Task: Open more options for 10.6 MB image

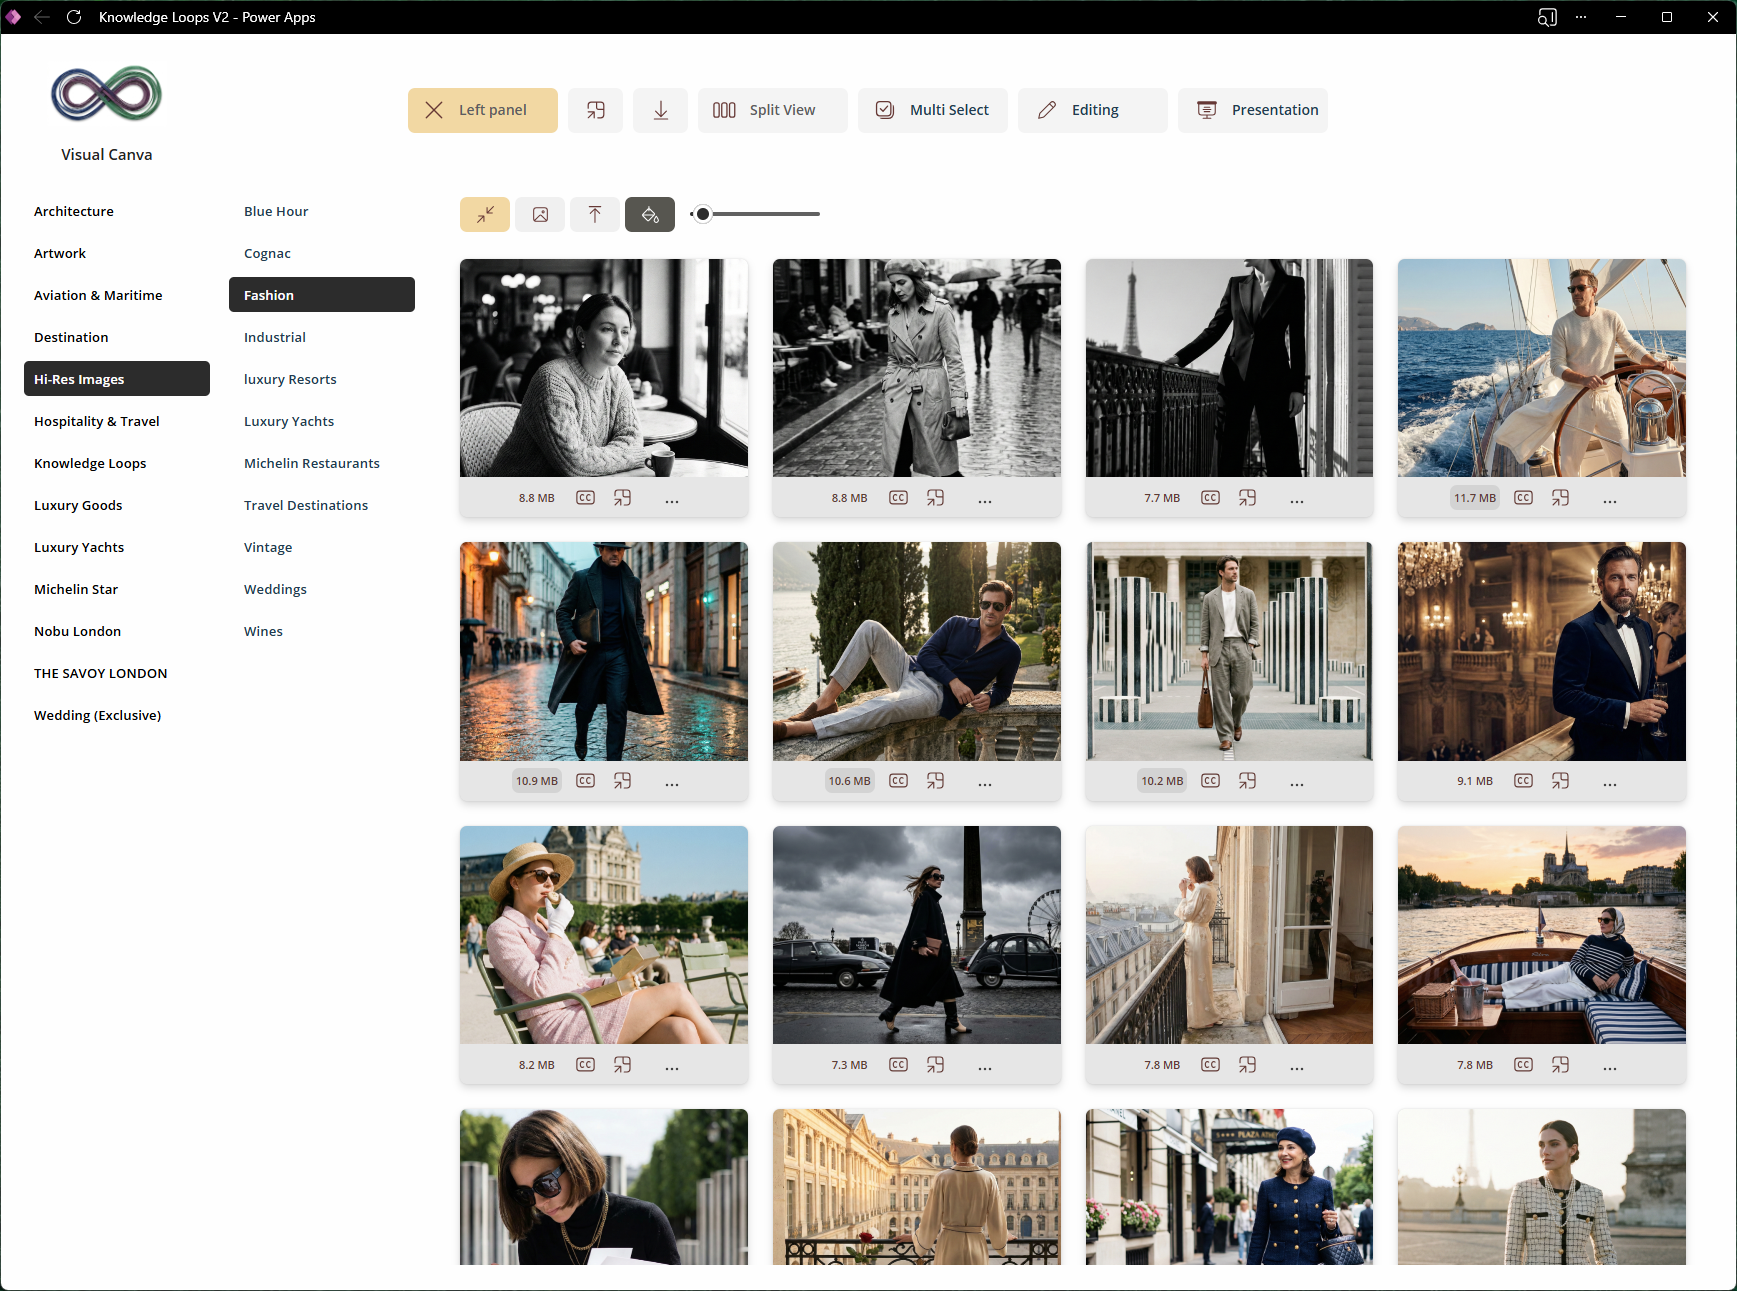Action: pos(985,783)
